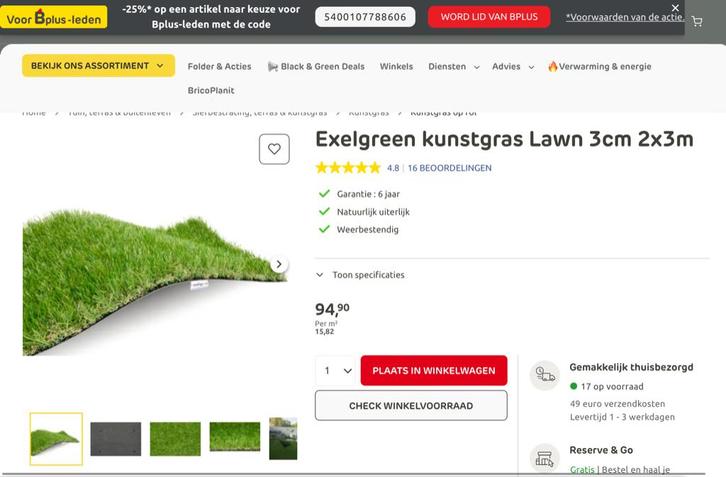726x477 pixels.
Task: Click the Voor Bplus-leden logo
Action: click(55, 17)
